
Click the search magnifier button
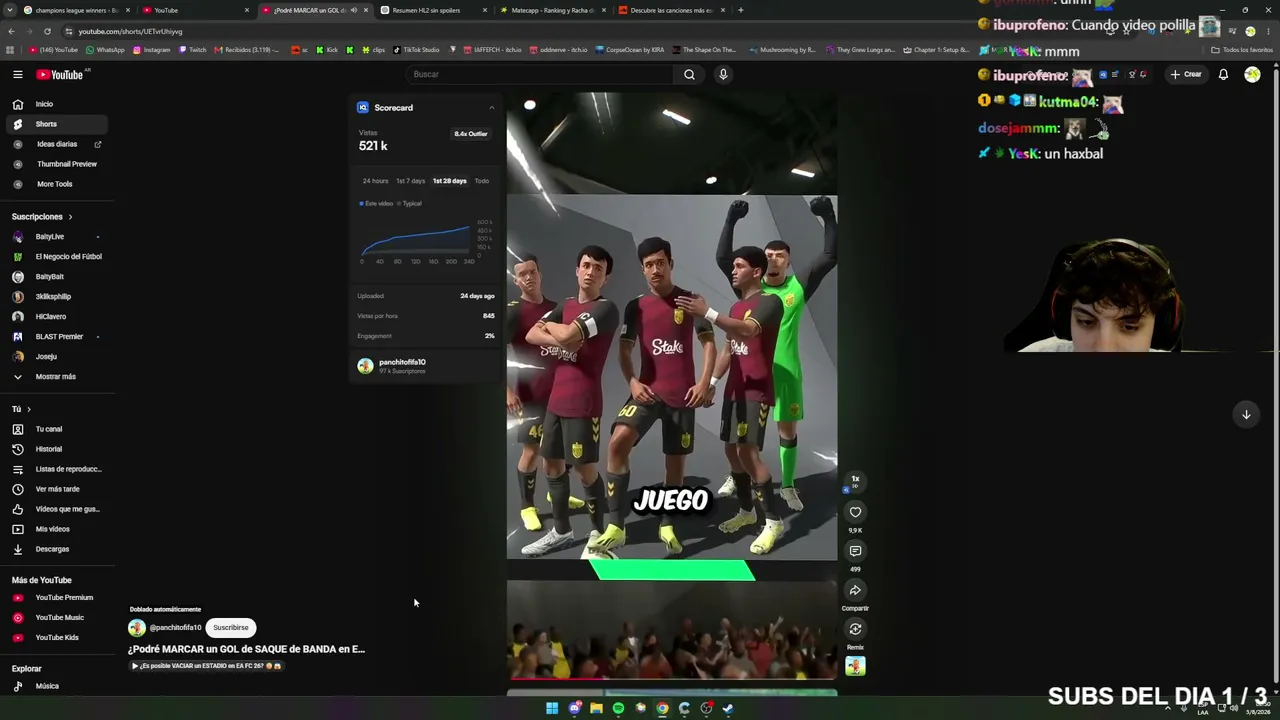(689, 74)
